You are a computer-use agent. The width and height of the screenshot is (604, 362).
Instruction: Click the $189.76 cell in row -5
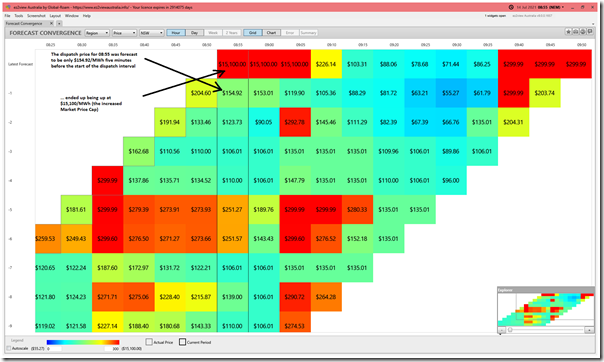pos(264,209)
